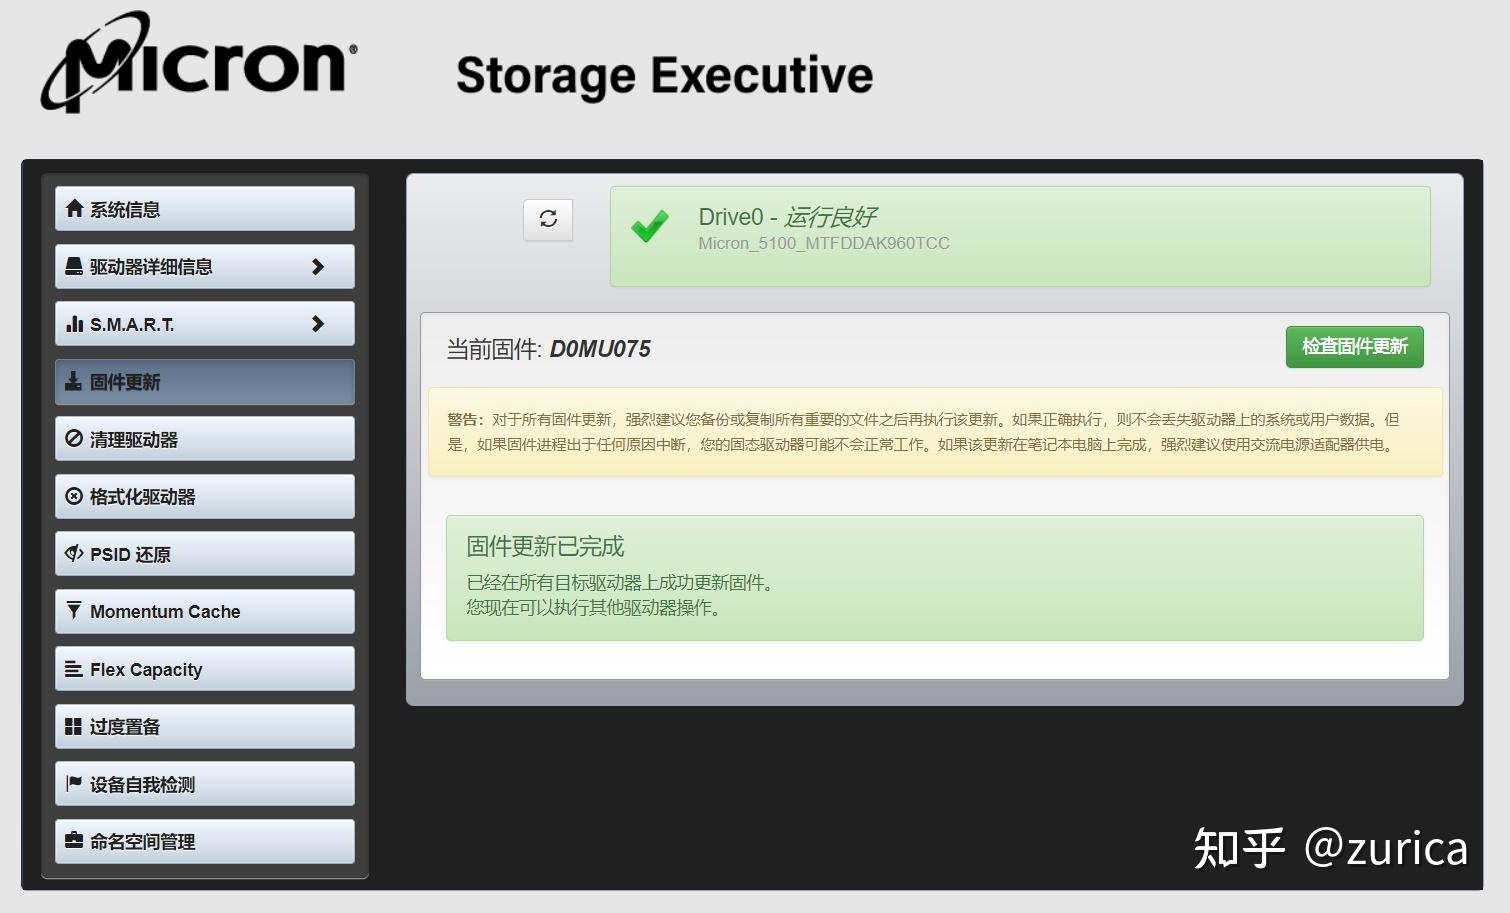Click the 检查固件更新 green button
1510x913 pixels.
(1354, 347)
